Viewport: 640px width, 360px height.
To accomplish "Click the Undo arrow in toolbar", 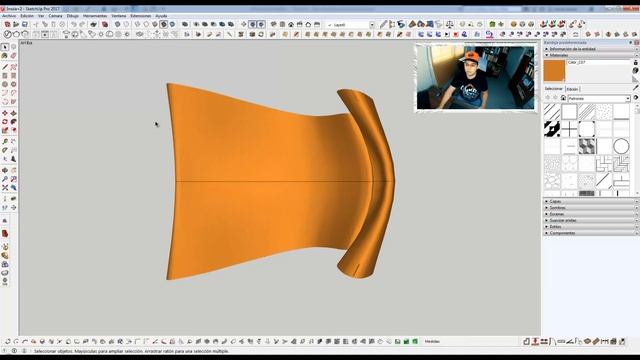I will click(x=74, y=24).
